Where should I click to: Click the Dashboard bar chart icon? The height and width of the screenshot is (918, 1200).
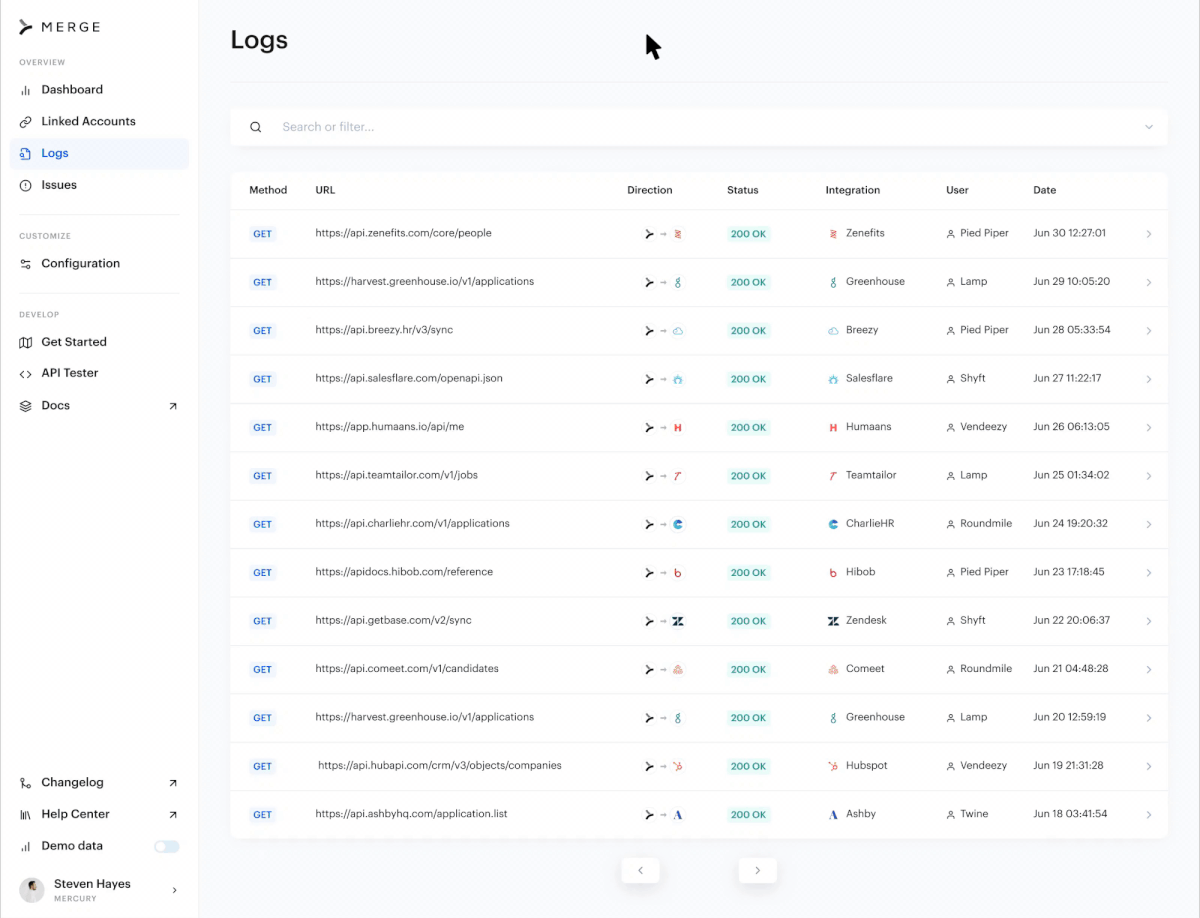[x=26, y=90]
